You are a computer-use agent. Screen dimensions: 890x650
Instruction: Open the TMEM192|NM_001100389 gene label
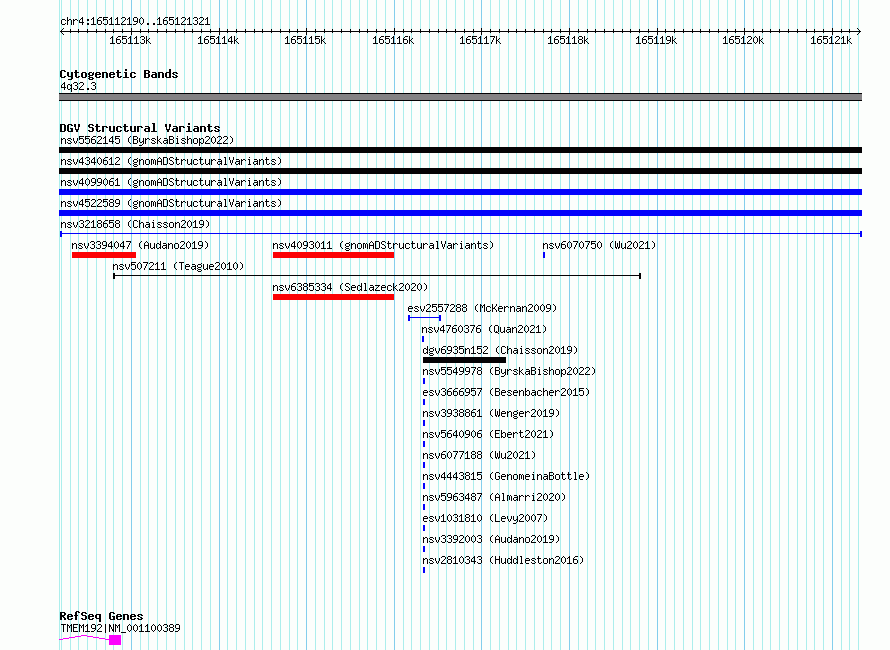[120, 628]
